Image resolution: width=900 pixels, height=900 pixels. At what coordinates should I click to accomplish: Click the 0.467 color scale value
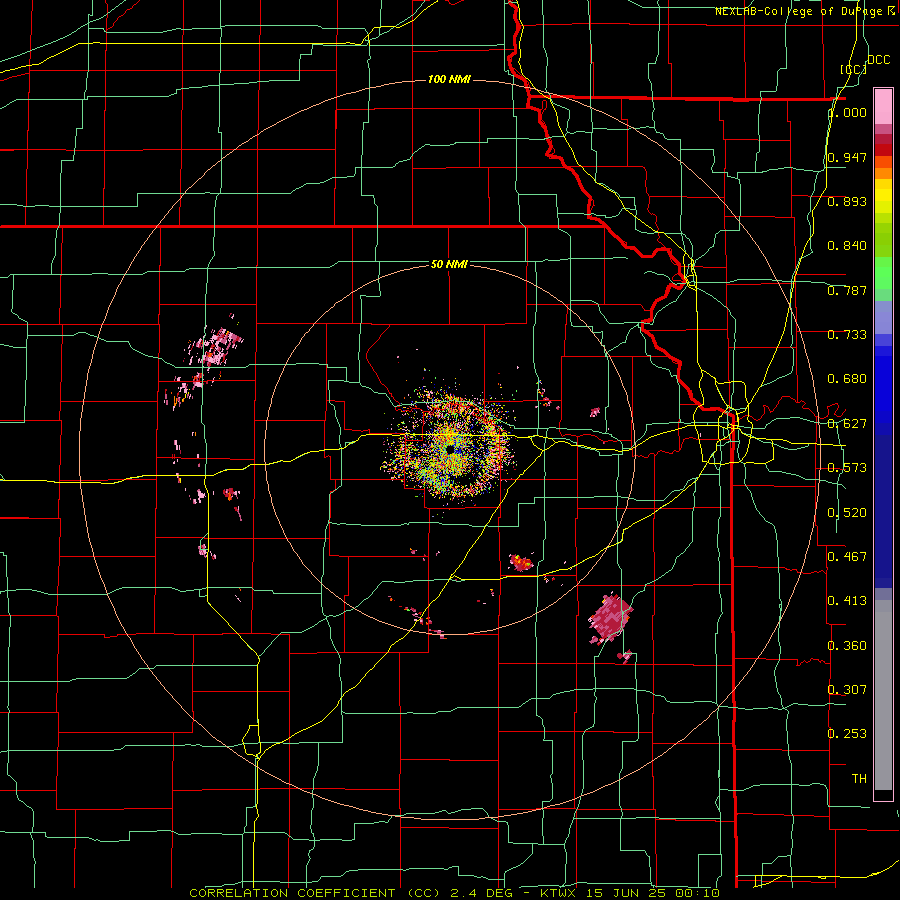(x=847, y=556)
